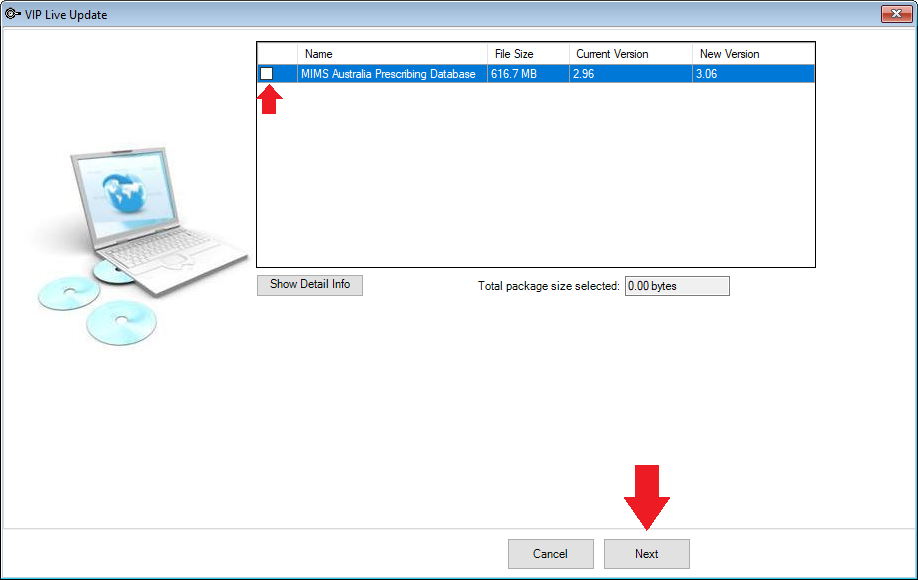Open Show Detail Info

[x=310, y=285]
